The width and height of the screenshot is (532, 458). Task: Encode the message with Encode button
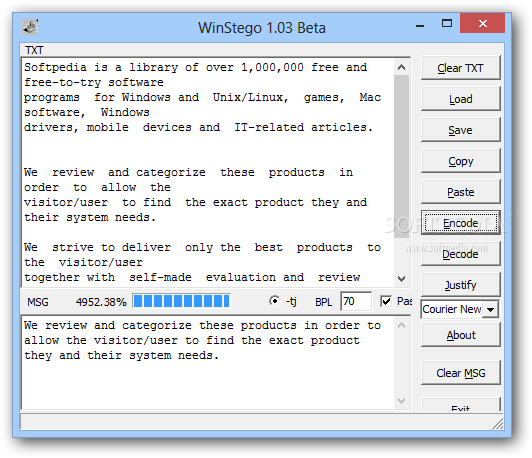coord(460,223)
